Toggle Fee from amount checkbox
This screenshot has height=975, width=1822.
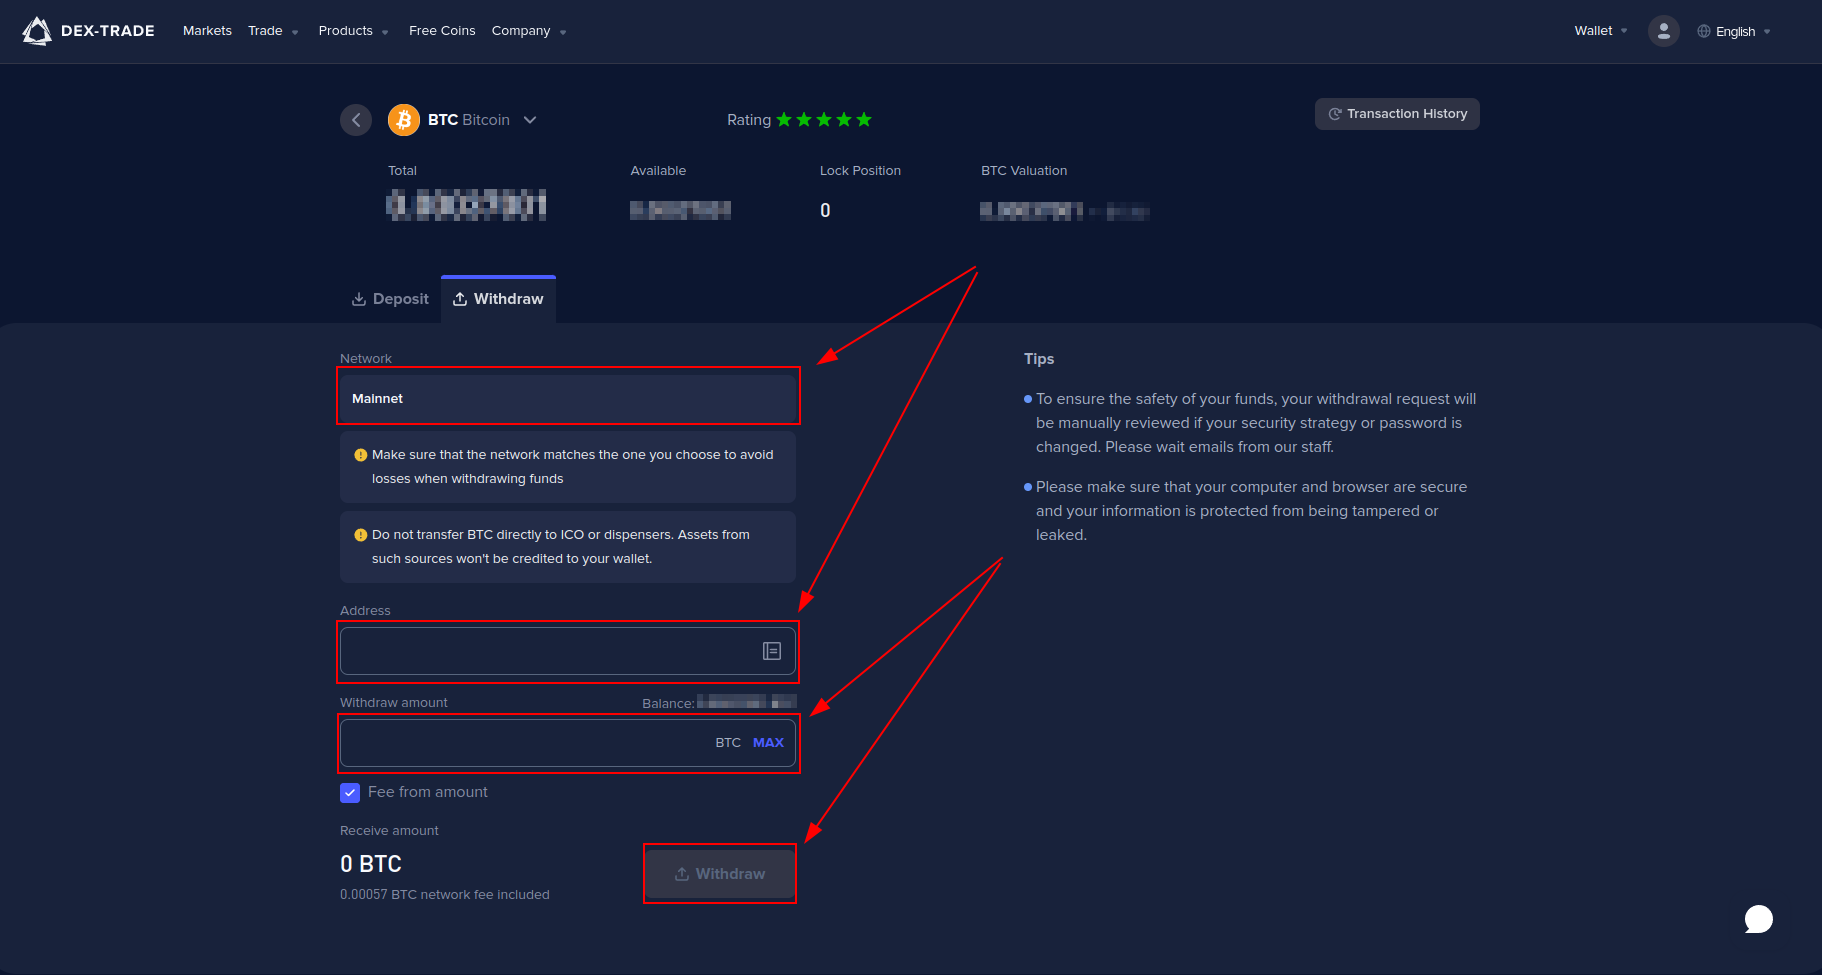350,793
